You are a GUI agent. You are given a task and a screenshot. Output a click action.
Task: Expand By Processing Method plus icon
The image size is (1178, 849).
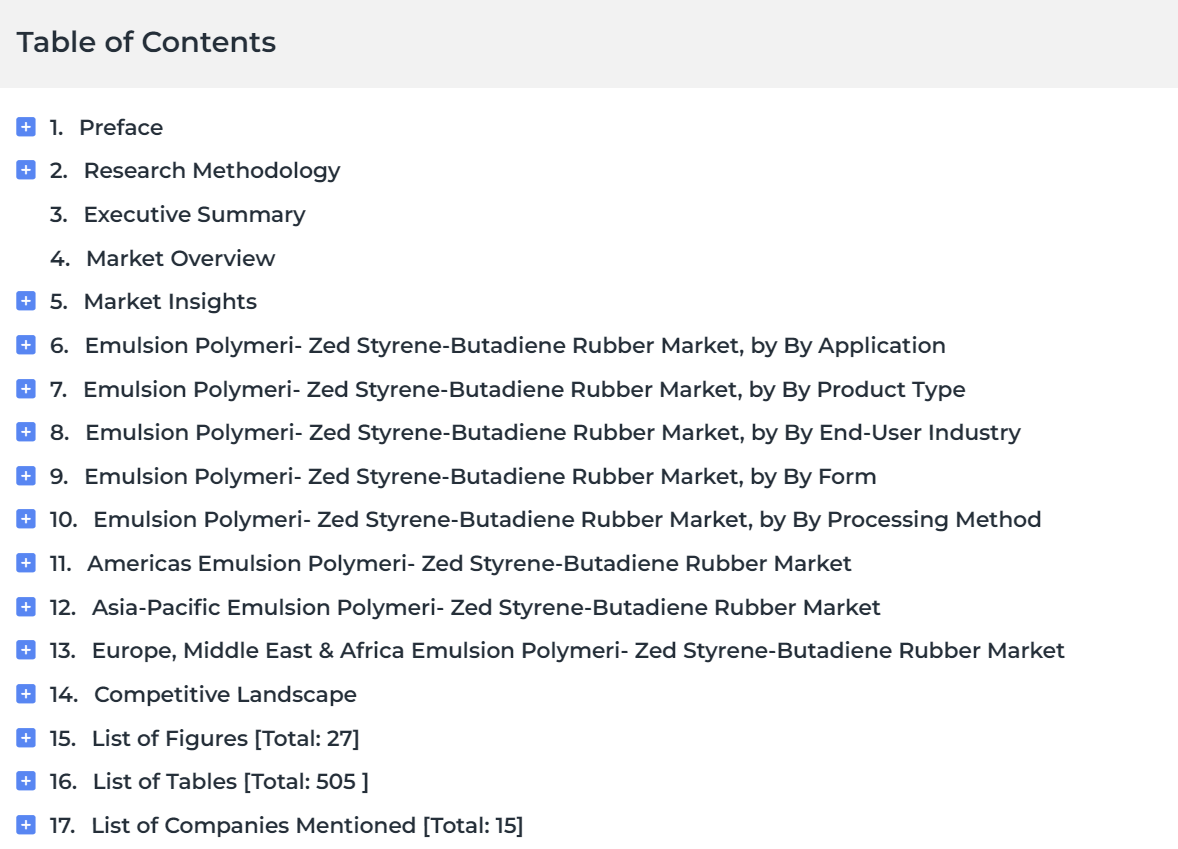click(26, 519)
